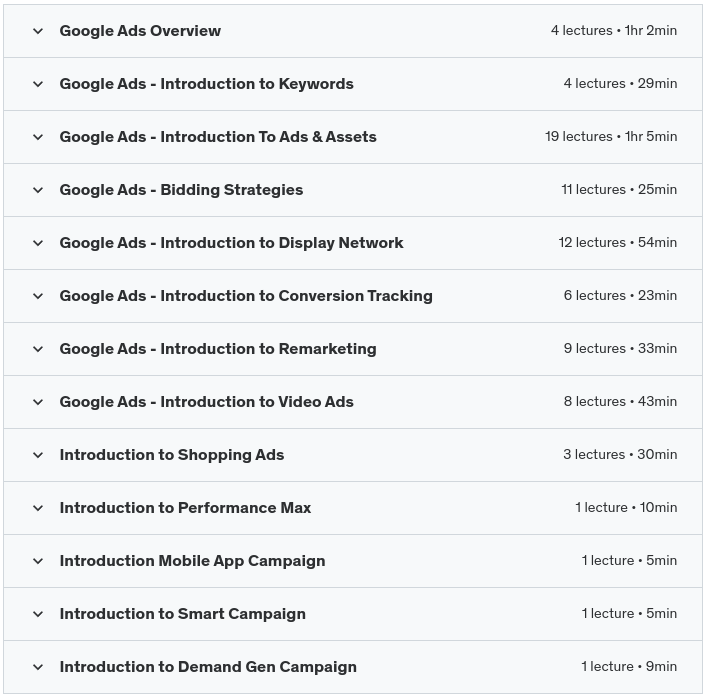
Task: Click chevron for Introduction to Smart Campaign
Action: click(x=38, y=614)
